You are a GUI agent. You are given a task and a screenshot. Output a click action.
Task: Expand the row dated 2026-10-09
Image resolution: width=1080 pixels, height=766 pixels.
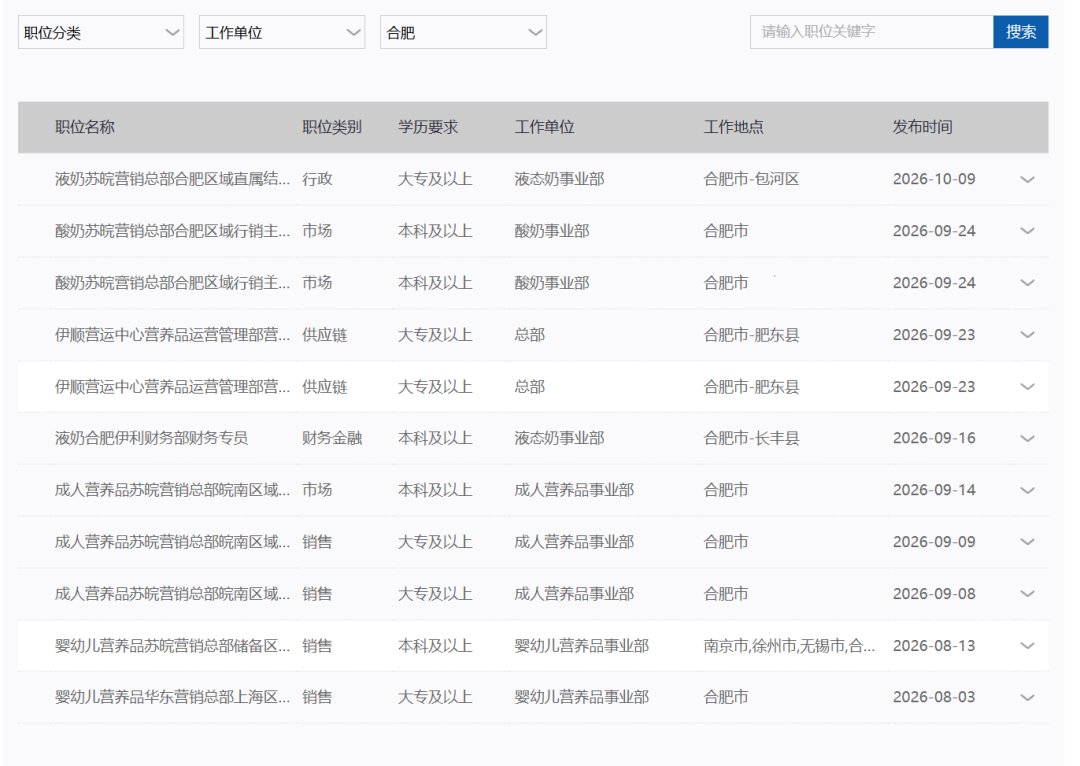(1027, 179)
